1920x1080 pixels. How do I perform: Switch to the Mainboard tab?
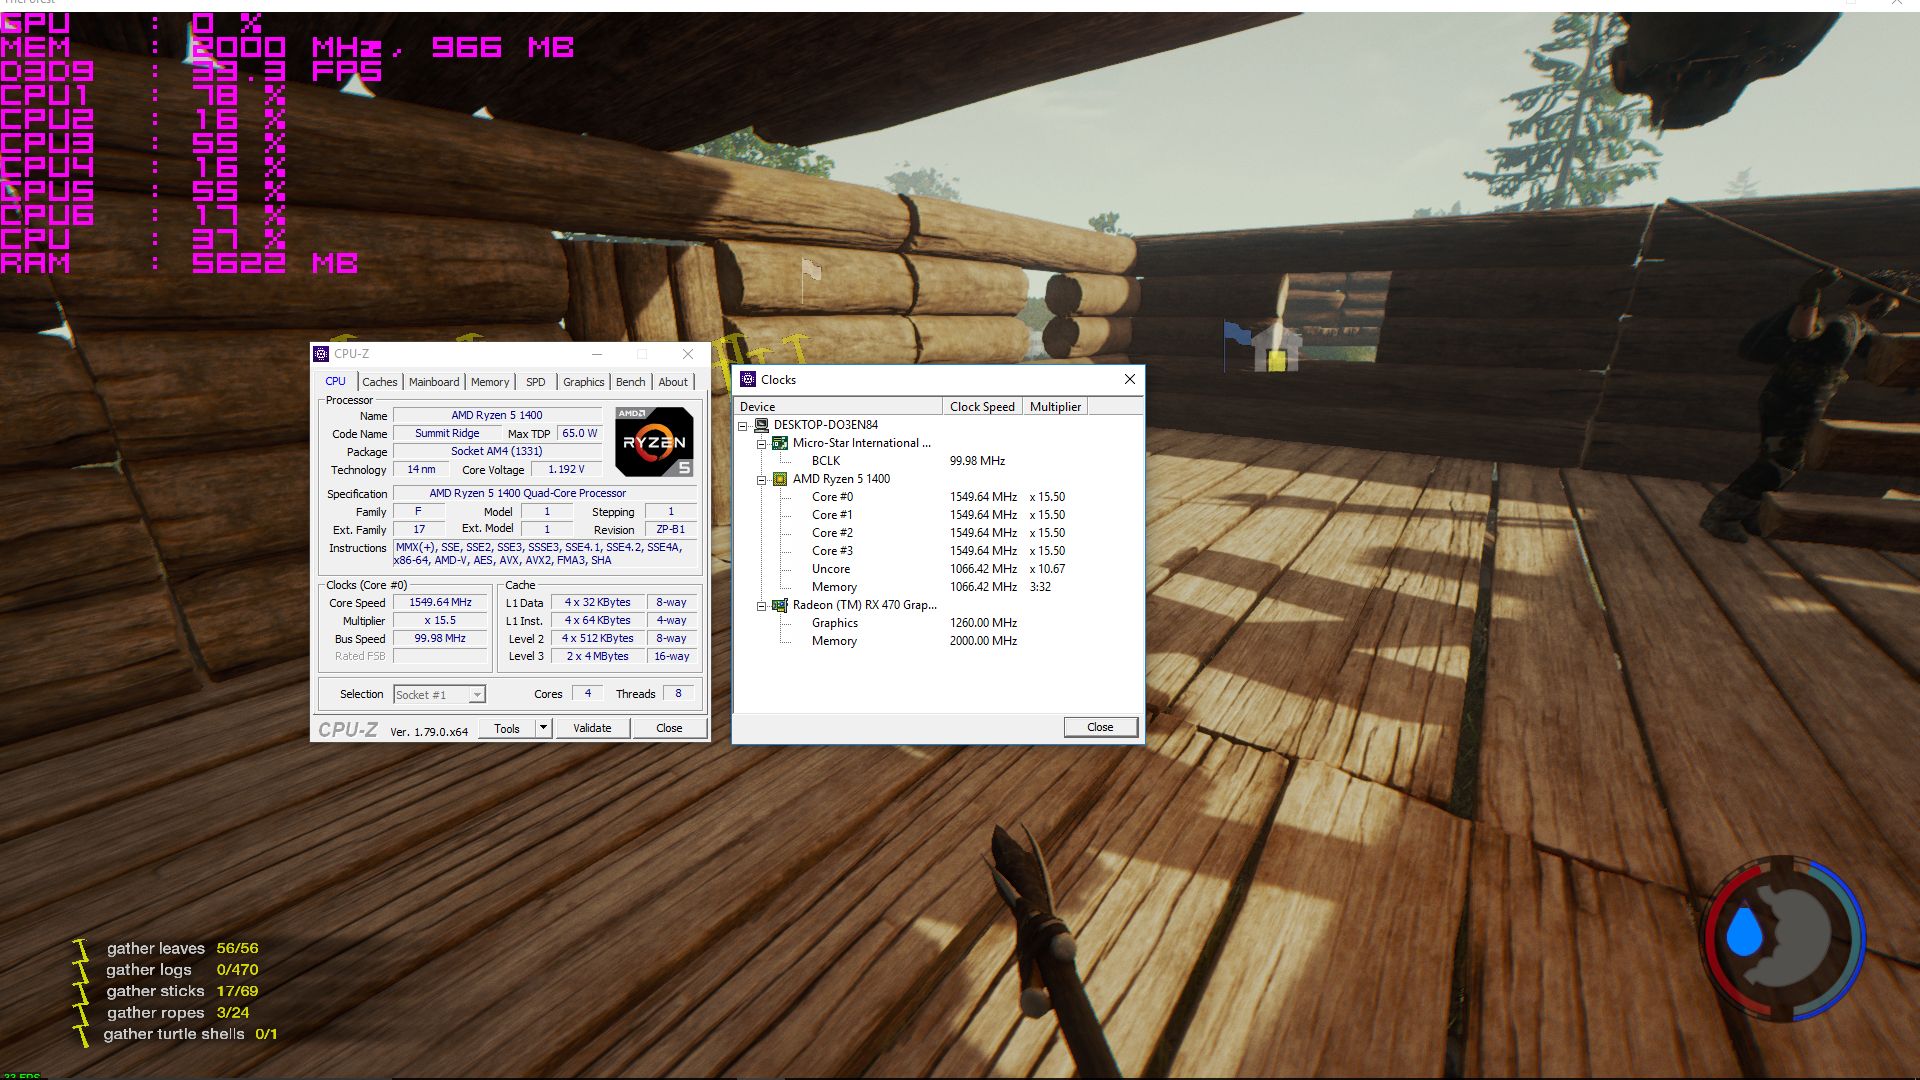(x=434, y=382)
